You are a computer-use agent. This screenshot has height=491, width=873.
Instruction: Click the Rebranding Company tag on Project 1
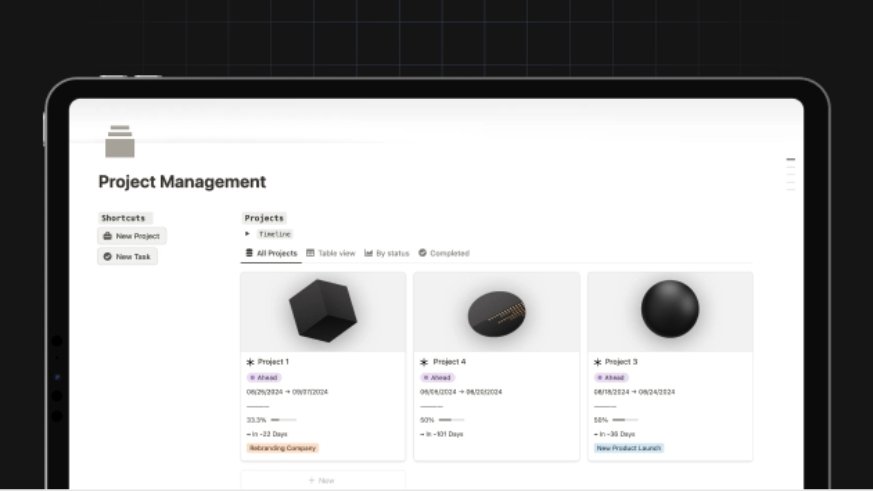click(282, 448)
